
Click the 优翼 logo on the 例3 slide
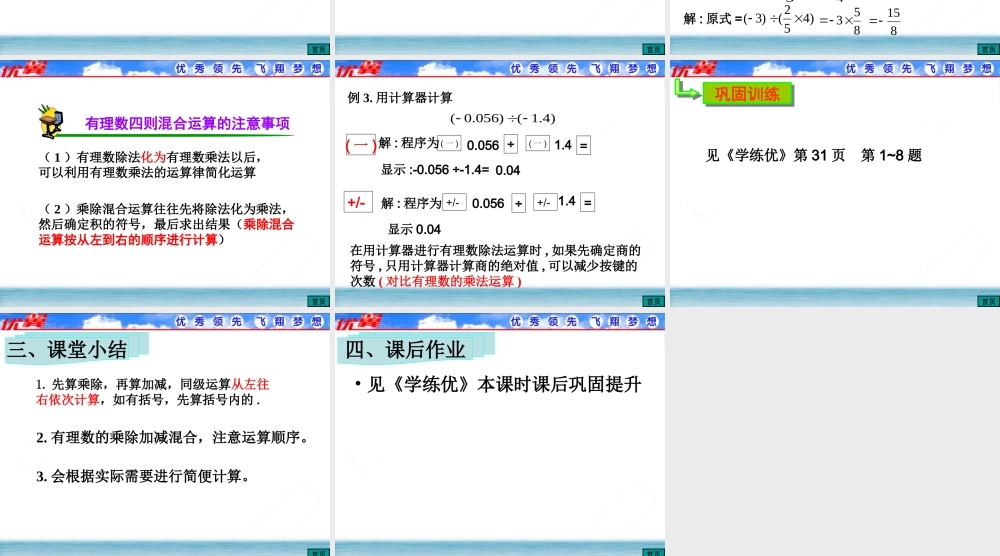click(358, 69)
